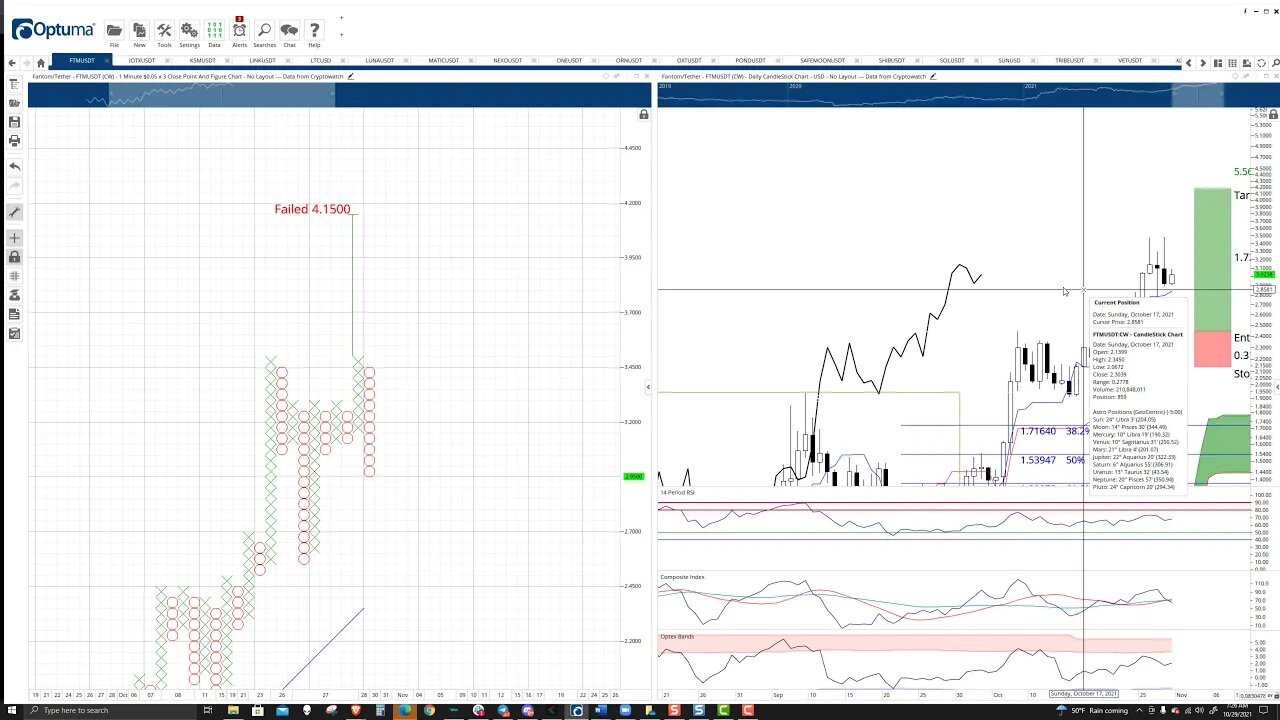
Task: Switch to the SOLUSDT tab
Action: (952, 61)
